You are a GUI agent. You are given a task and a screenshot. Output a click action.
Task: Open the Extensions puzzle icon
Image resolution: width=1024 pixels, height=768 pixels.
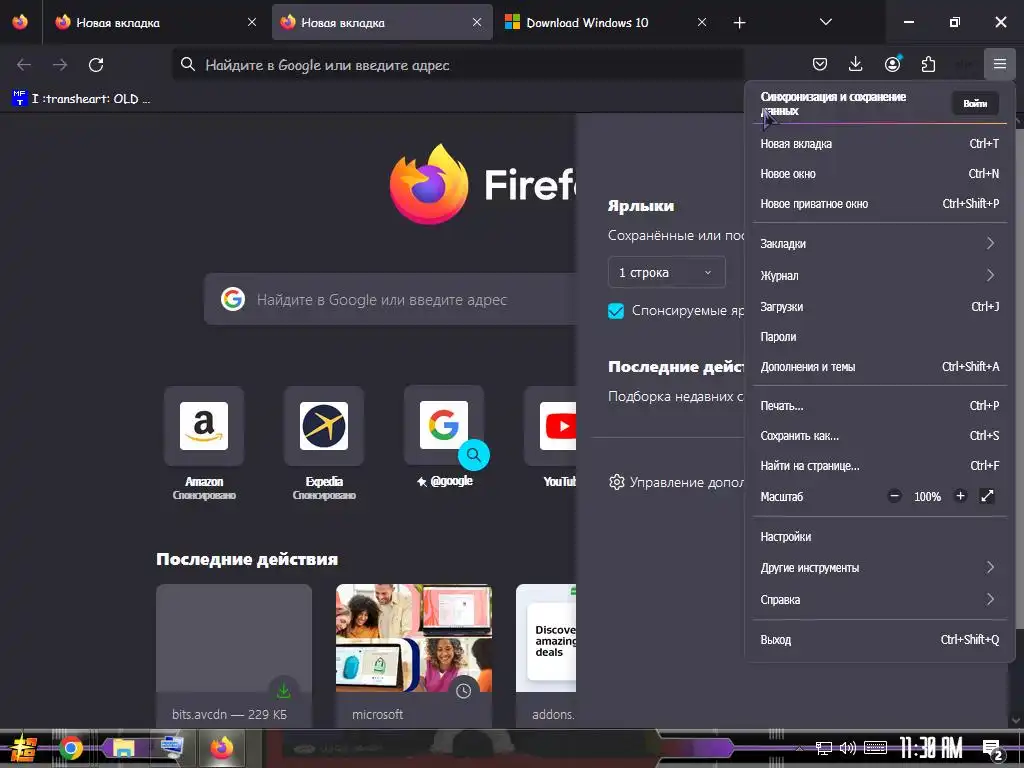pos(928,64)
